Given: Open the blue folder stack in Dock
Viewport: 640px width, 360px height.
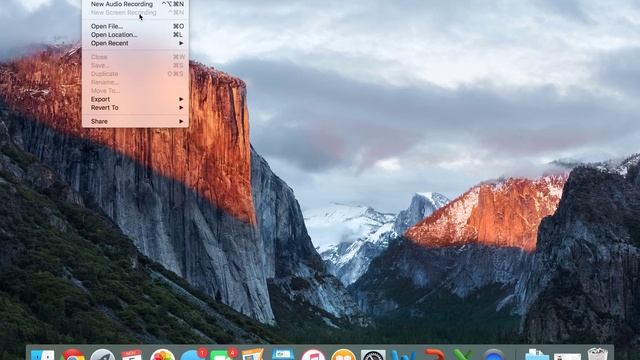Looking at the screenshot, I should pos(537,355).
